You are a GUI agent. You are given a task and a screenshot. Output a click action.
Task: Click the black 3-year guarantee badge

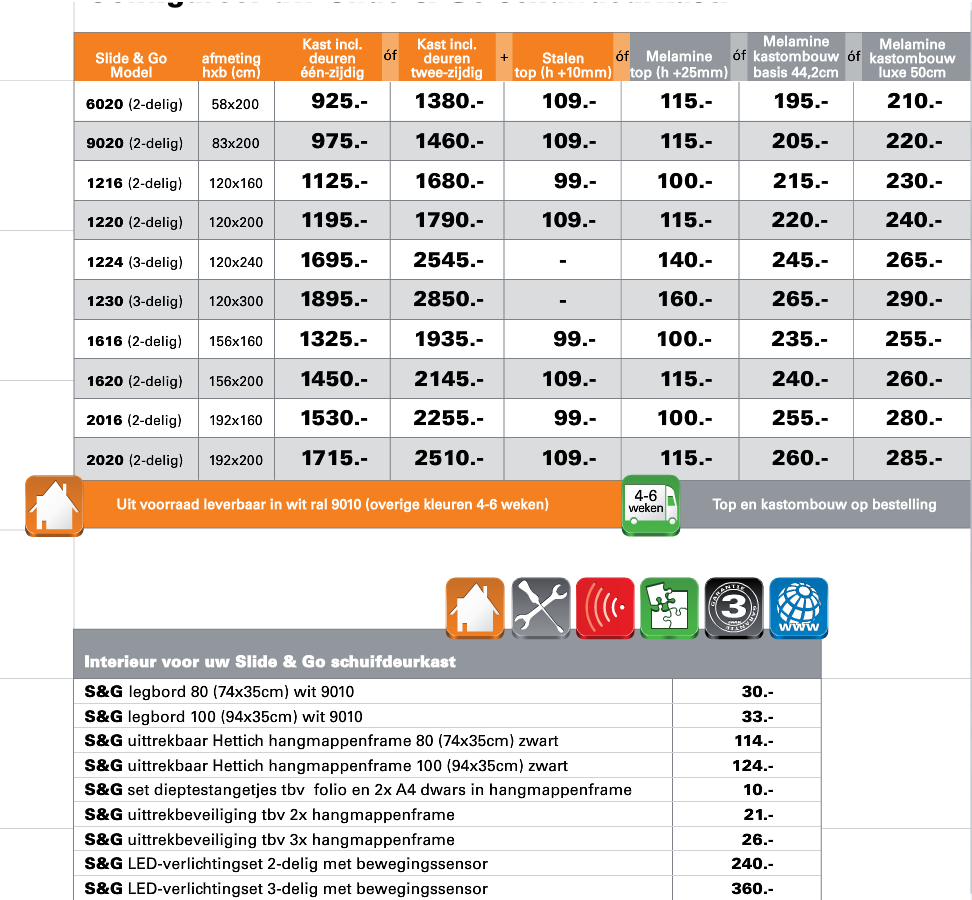[x=734, y=607]
